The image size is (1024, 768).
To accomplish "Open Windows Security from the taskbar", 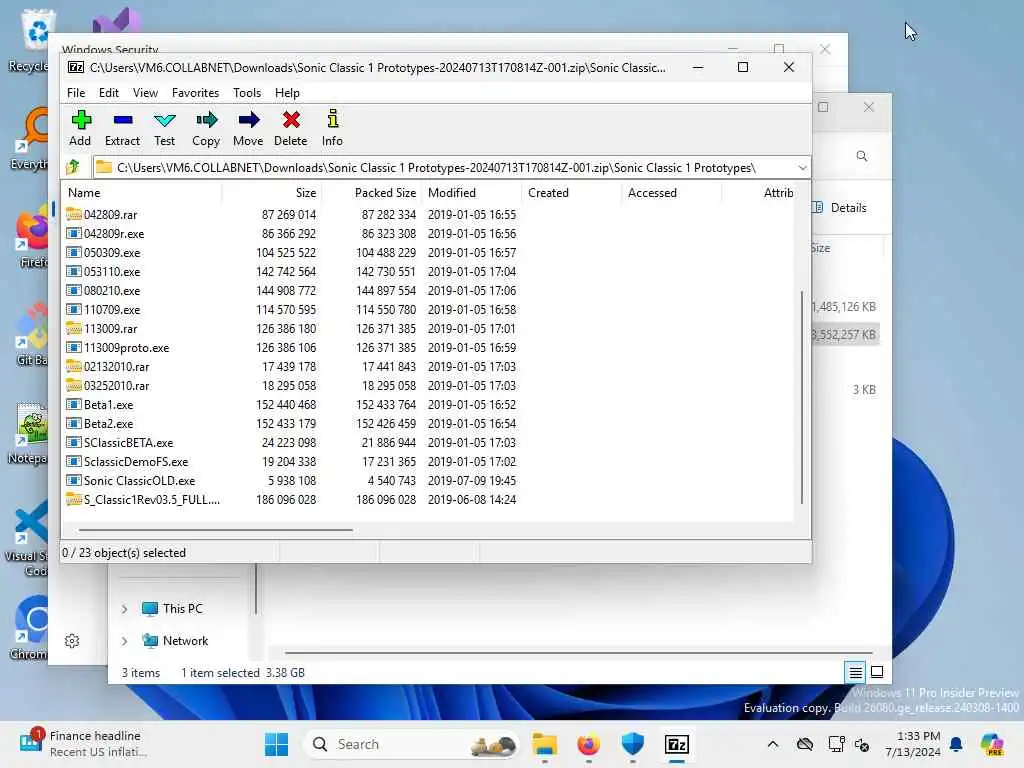I will coord(632,744).
